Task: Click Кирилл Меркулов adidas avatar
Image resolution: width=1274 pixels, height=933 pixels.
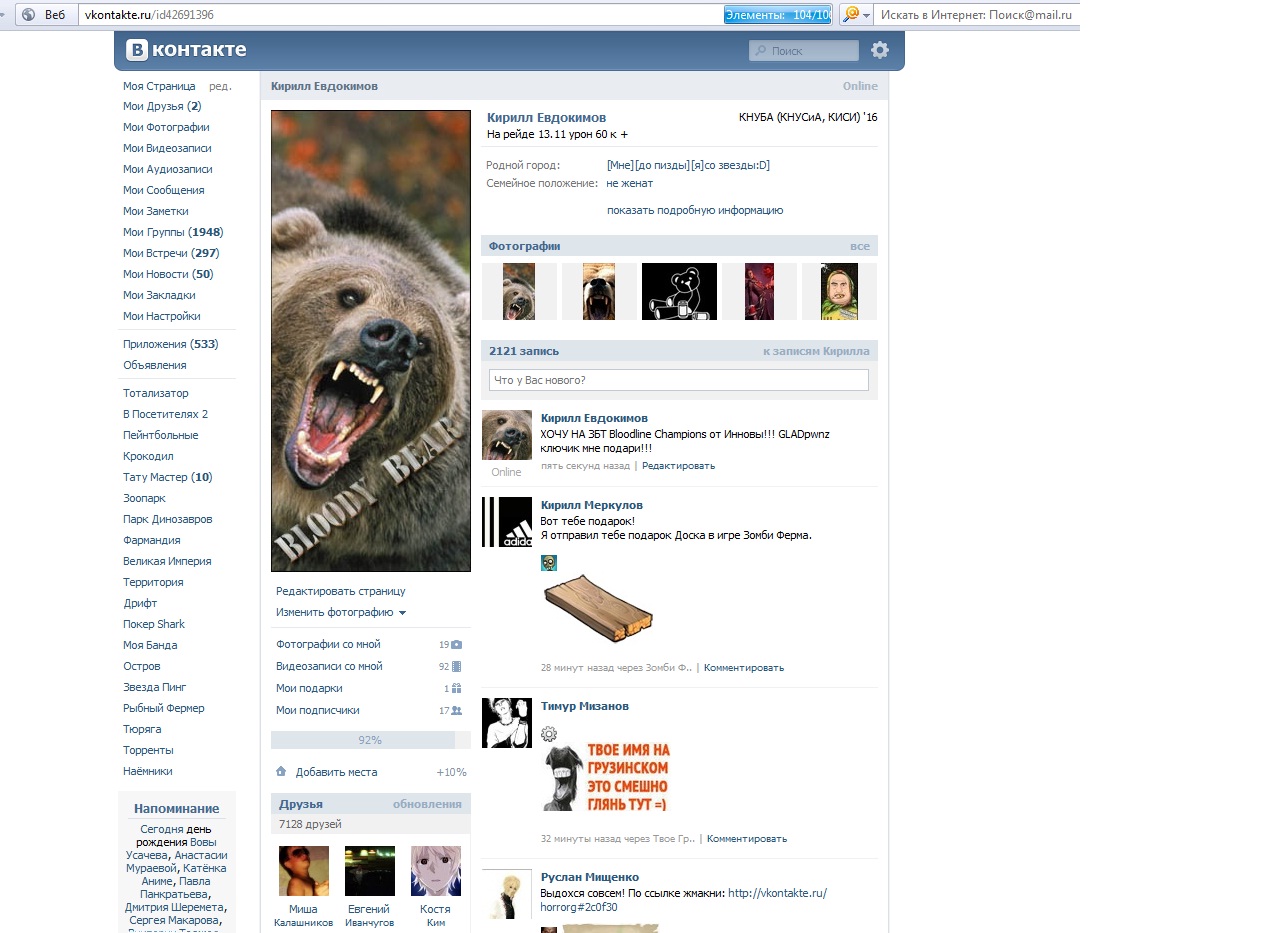Action: pos(507,522)
